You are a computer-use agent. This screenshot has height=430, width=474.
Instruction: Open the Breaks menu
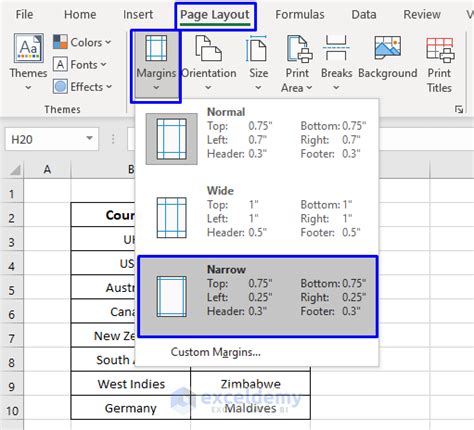pyautogui.click(x=336, y=63)
